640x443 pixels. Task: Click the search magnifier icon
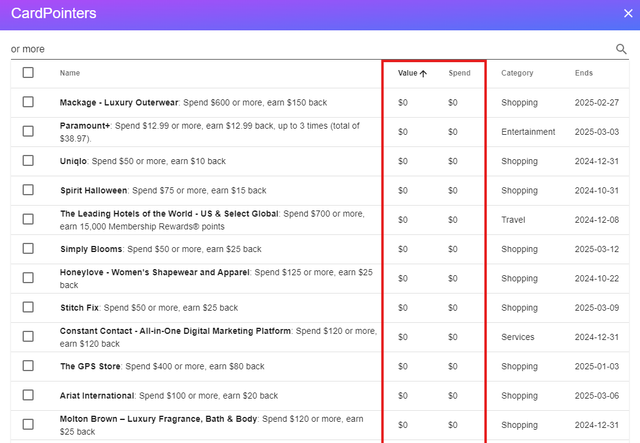coord(621,49)
